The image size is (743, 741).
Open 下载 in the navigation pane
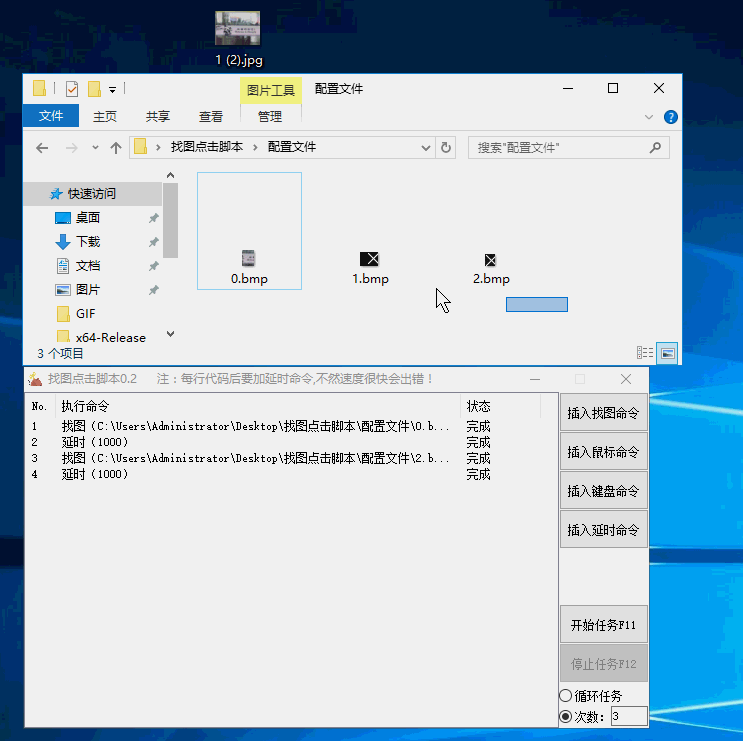tap(88, 242)
